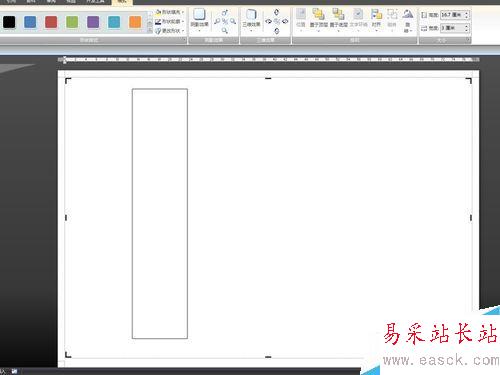Open the Shadow Effects (阴影效果) gallery
Image resolution: width=500 pixels, height=375 pixels.
[x=199, y=19]
